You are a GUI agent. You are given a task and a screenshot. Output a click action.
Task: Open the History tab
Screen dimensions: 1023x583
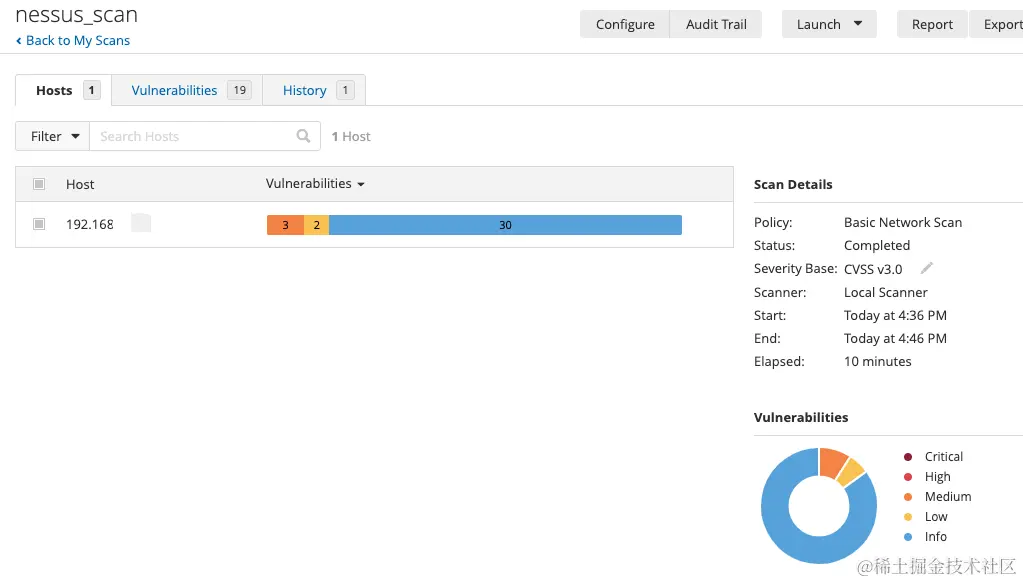[x=314, y=90]
